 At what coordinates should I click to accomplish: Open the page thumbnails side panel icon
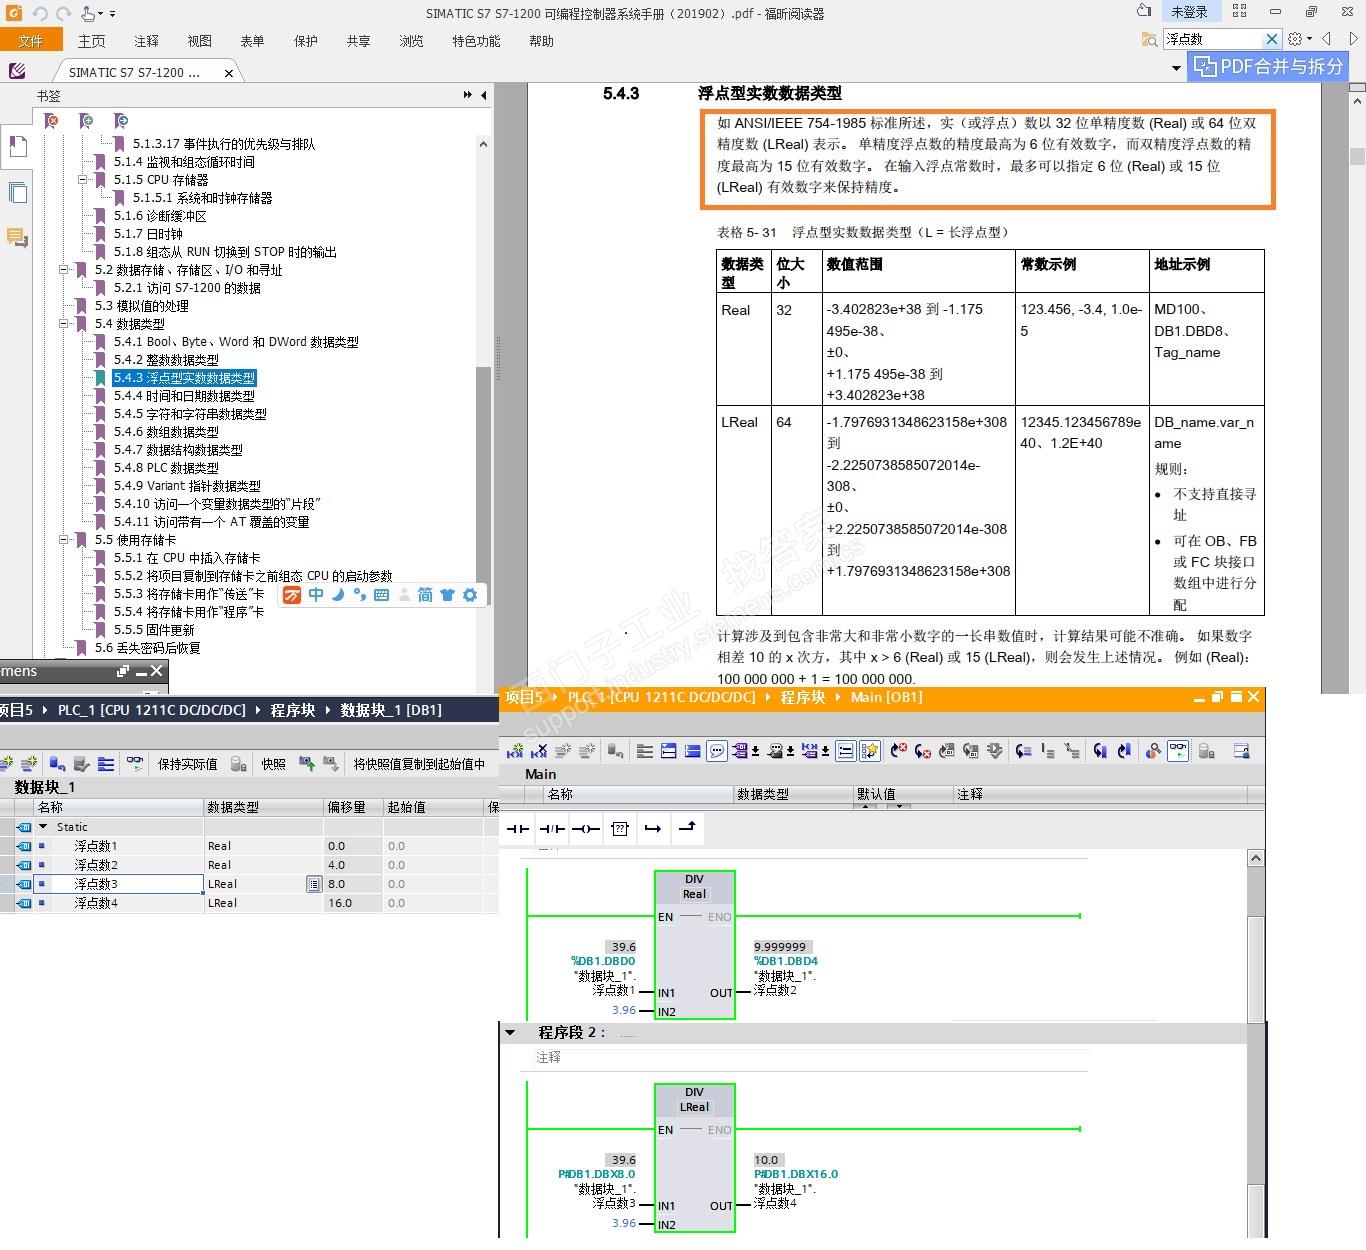pos(17,193)
